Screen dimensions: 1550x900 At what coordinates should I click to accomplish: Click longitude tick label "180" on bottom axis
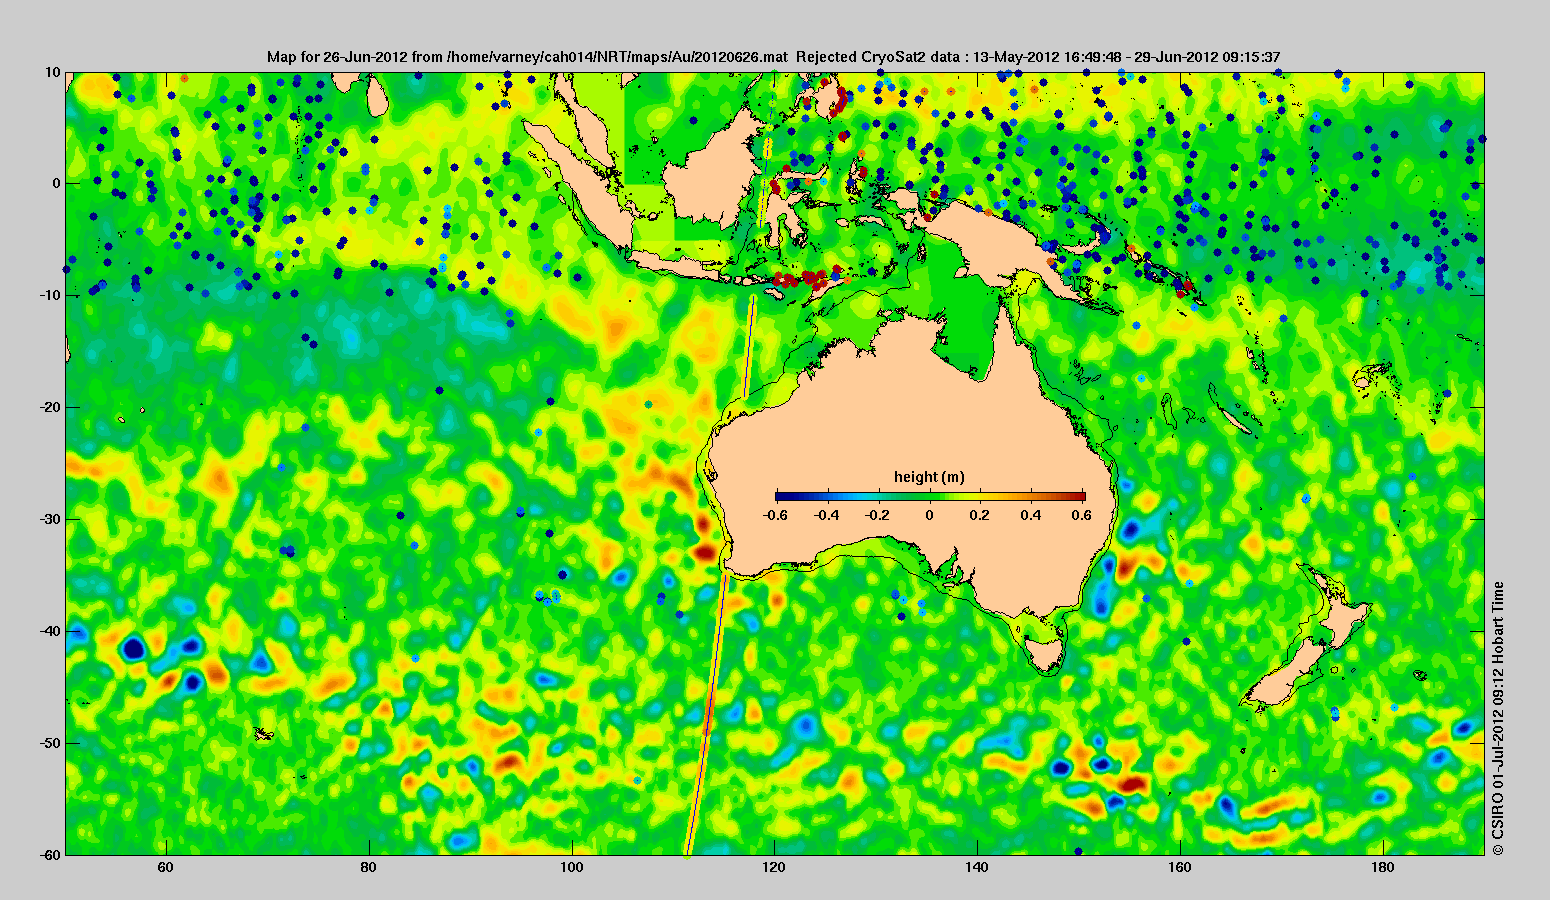point(1383,868)
